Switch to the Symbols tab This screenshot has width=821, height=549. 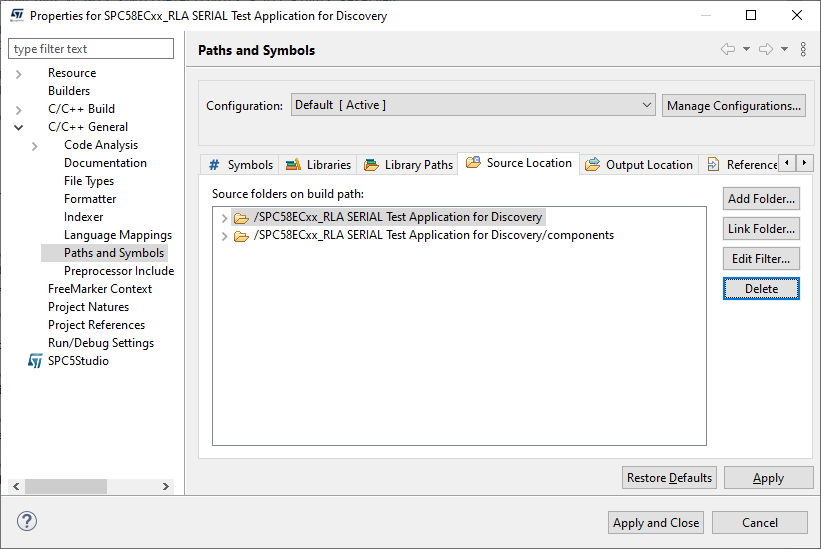pos(240,165)
